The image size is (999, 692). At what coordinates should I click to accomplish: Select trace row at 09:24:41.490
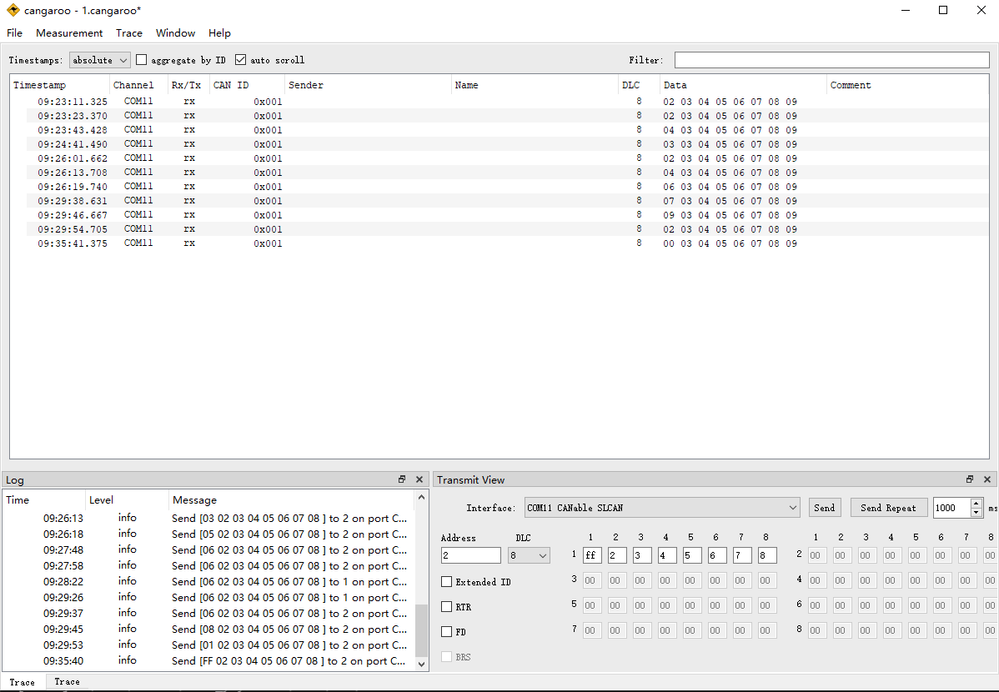tap(500, 144)
